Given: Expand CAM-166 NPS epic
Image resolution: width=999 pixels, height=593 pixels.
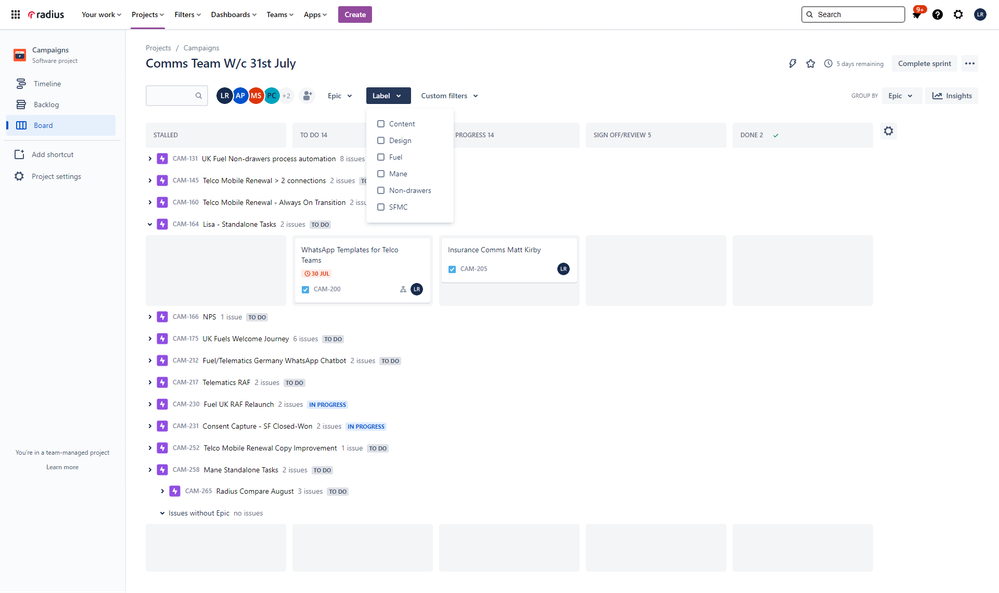Looking at the screenshot, I should pos(150,317).
